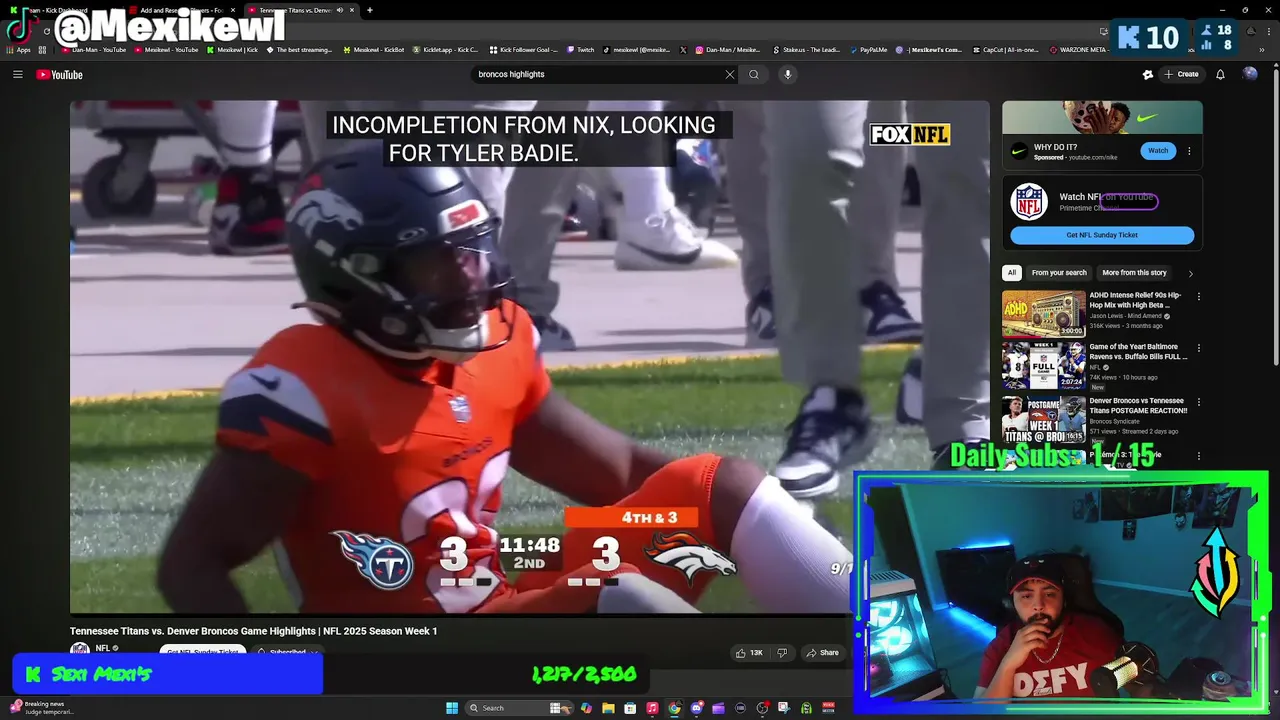This screenshot has width=1280, height=720.
Task: Open the 'CapCut | All-in-one' bookmark
Action: pos(1007,49)
